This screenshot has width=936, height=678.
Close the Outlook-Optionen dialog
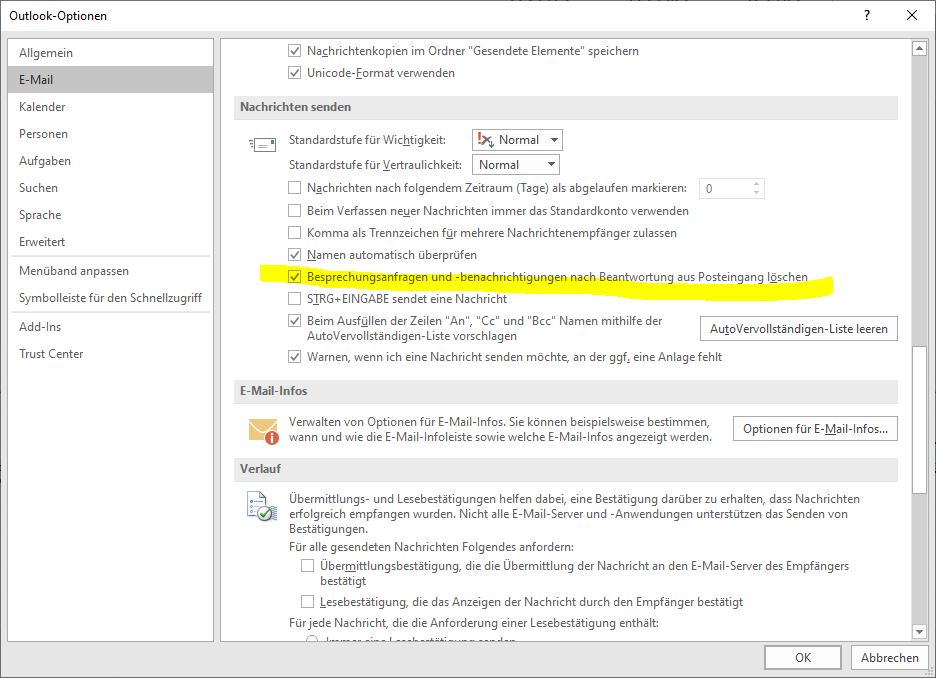[x=912, y=16]
